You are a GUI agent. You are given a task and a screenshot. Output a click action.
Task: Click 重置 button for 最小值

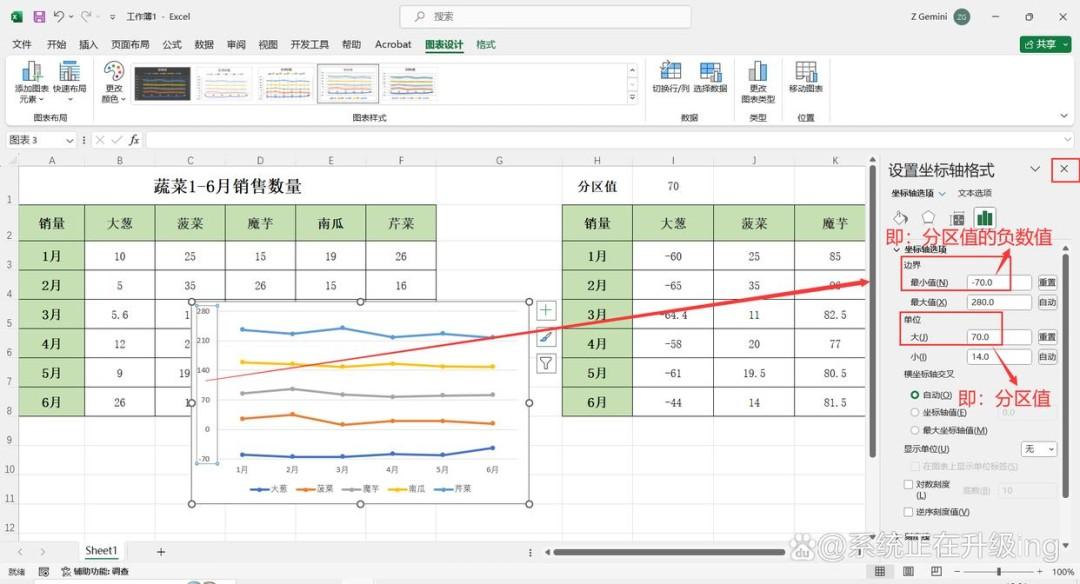[1047, 282]
